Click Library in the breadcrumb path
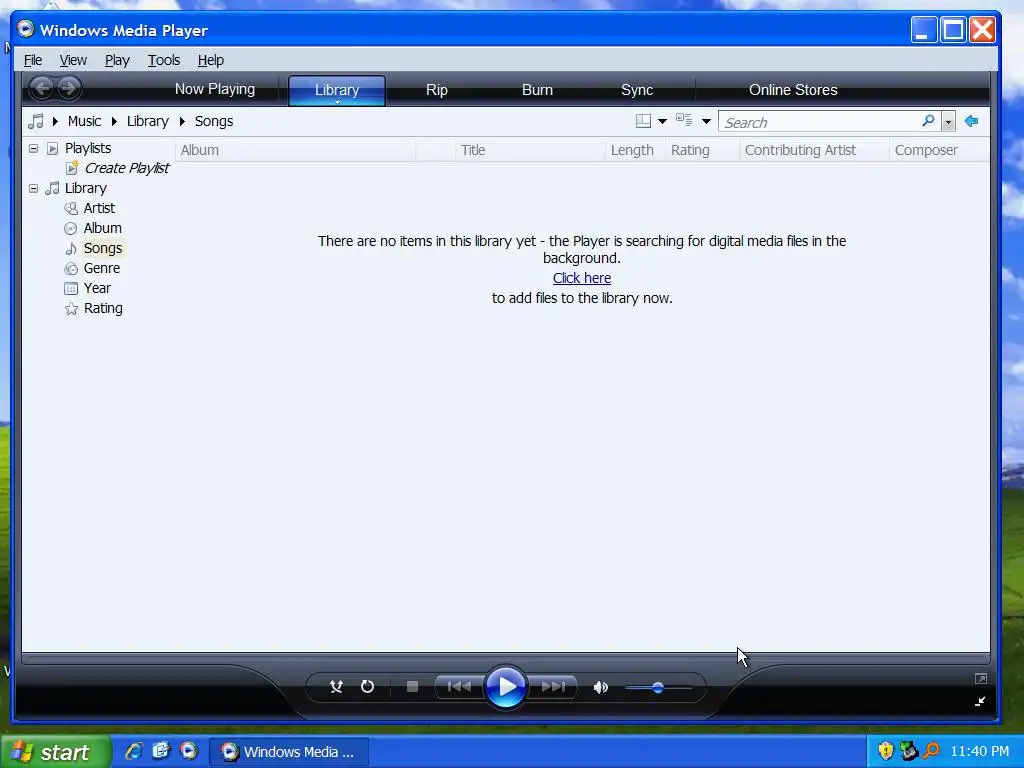The width and height of the screenshot is (1024, 768). point(148,121)
